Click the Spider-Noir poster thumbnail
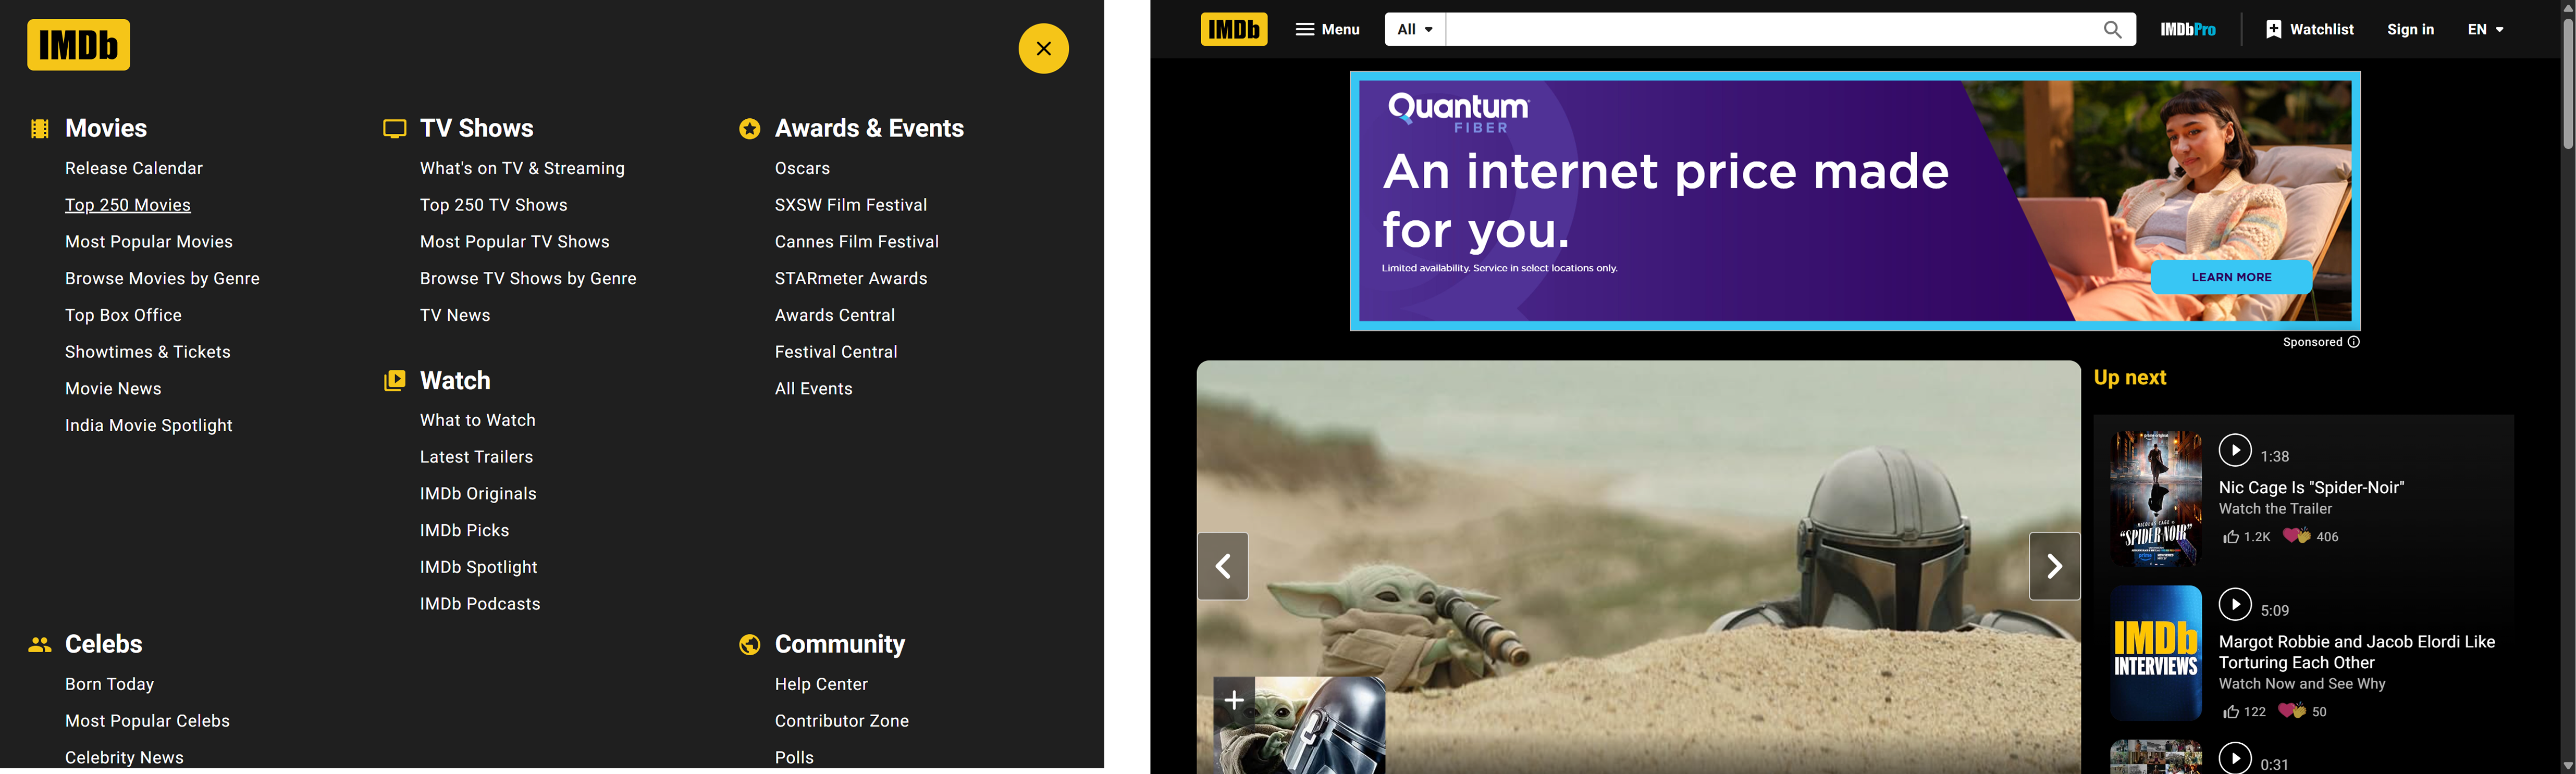This screenshot has width=2576, height=774. (x=2155, y=498)
